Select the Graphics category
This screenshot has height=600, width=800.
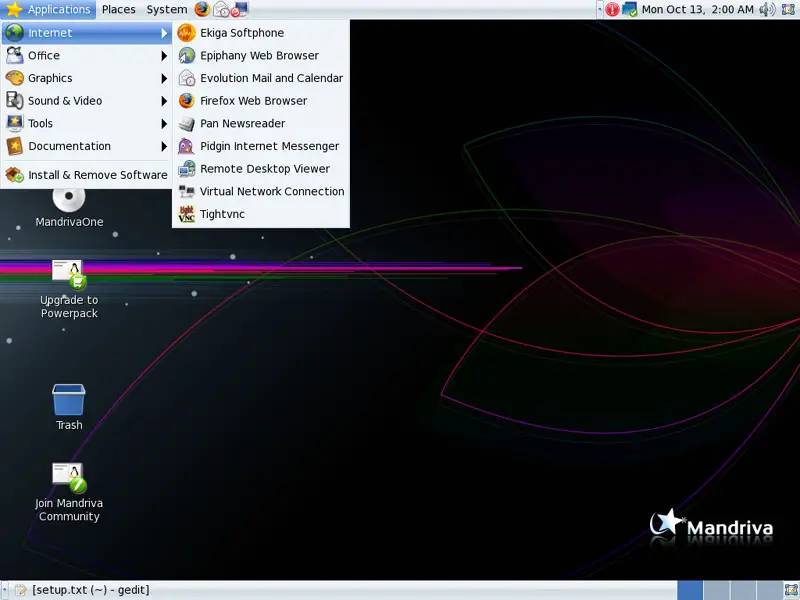click(x=87, y=78)
